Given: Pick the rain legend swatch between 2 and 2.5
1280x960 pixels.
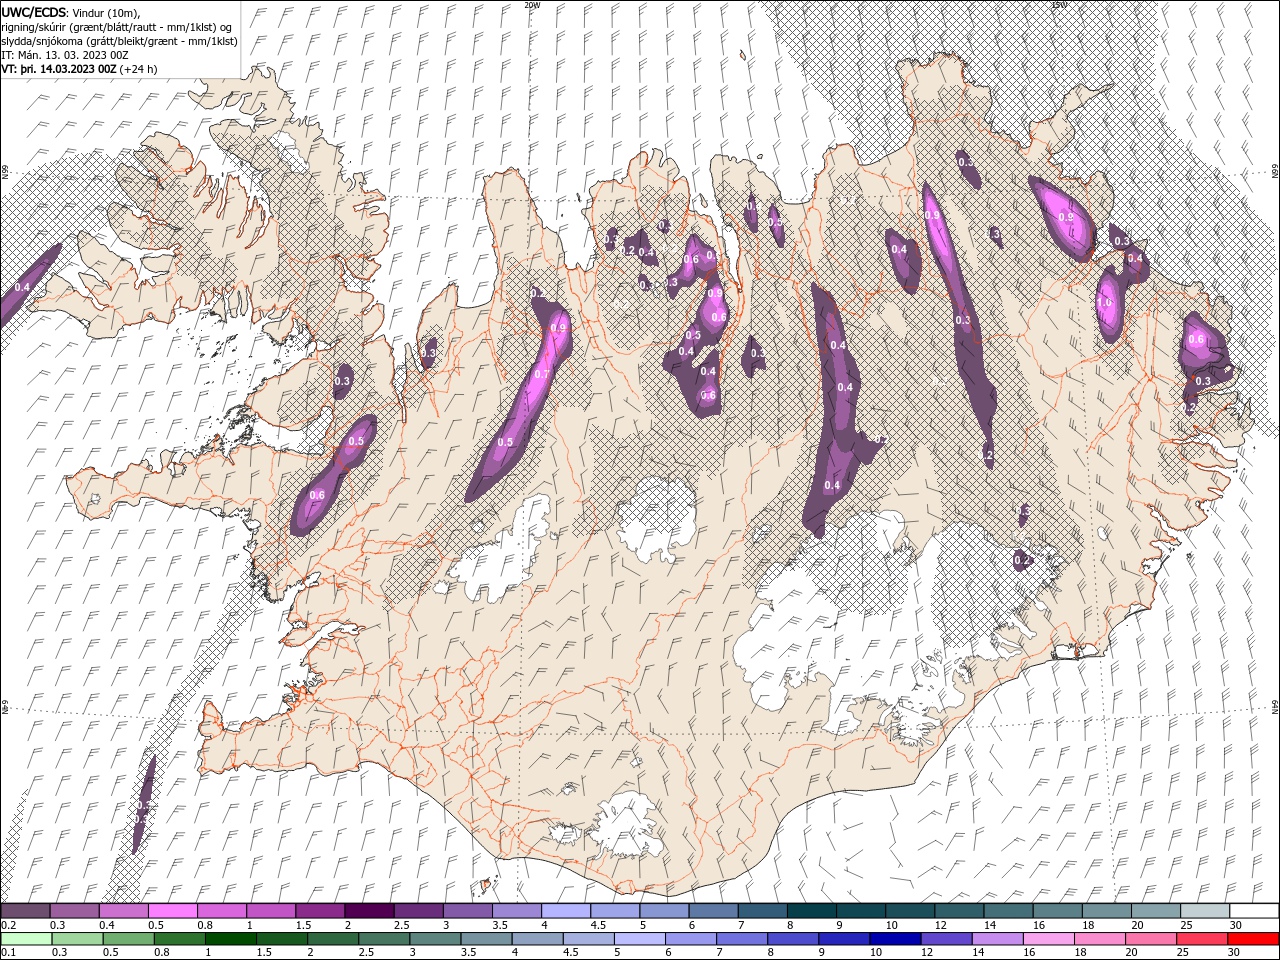Looking at the screenshot, I should click(333, 938).
